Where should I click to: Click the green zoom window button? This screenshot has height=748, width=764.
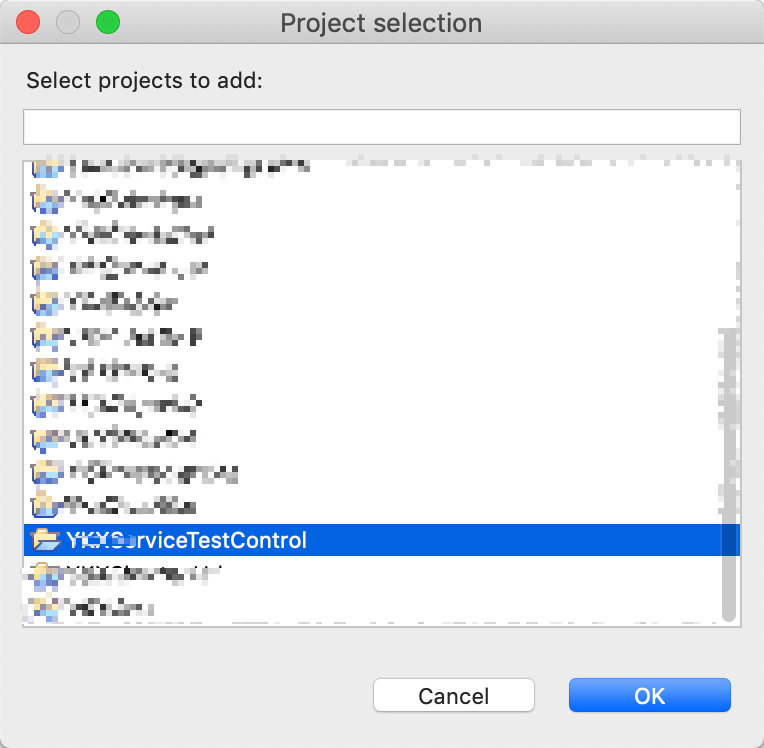(x=106, y=22)
